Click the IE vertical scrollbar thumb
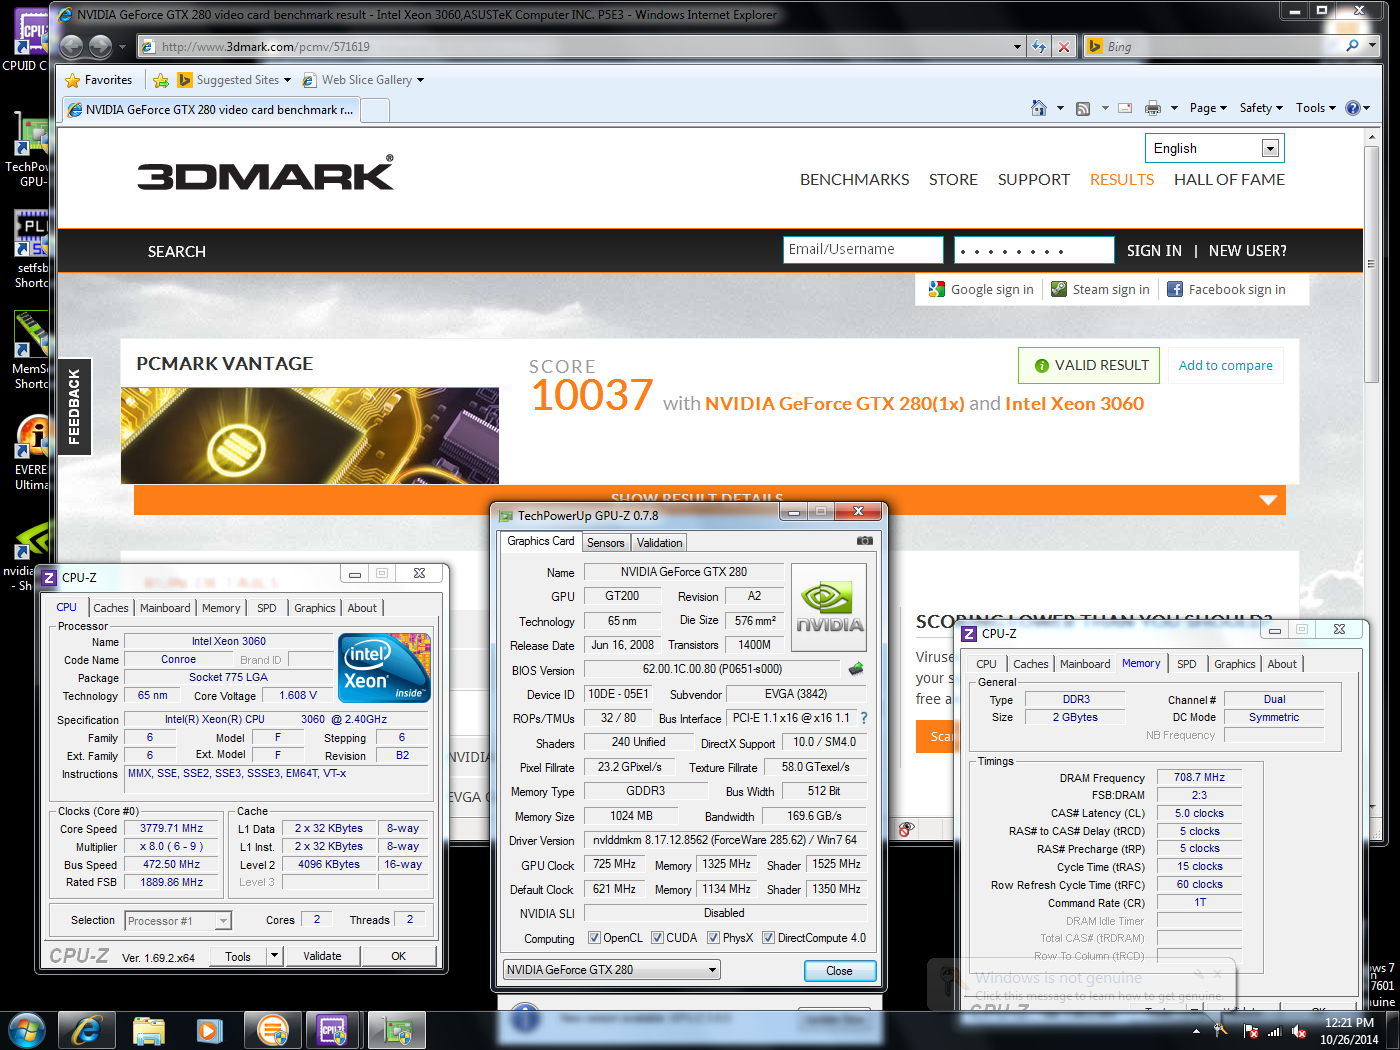This screenshot has height=1050, width=1400. [1372, 265]
